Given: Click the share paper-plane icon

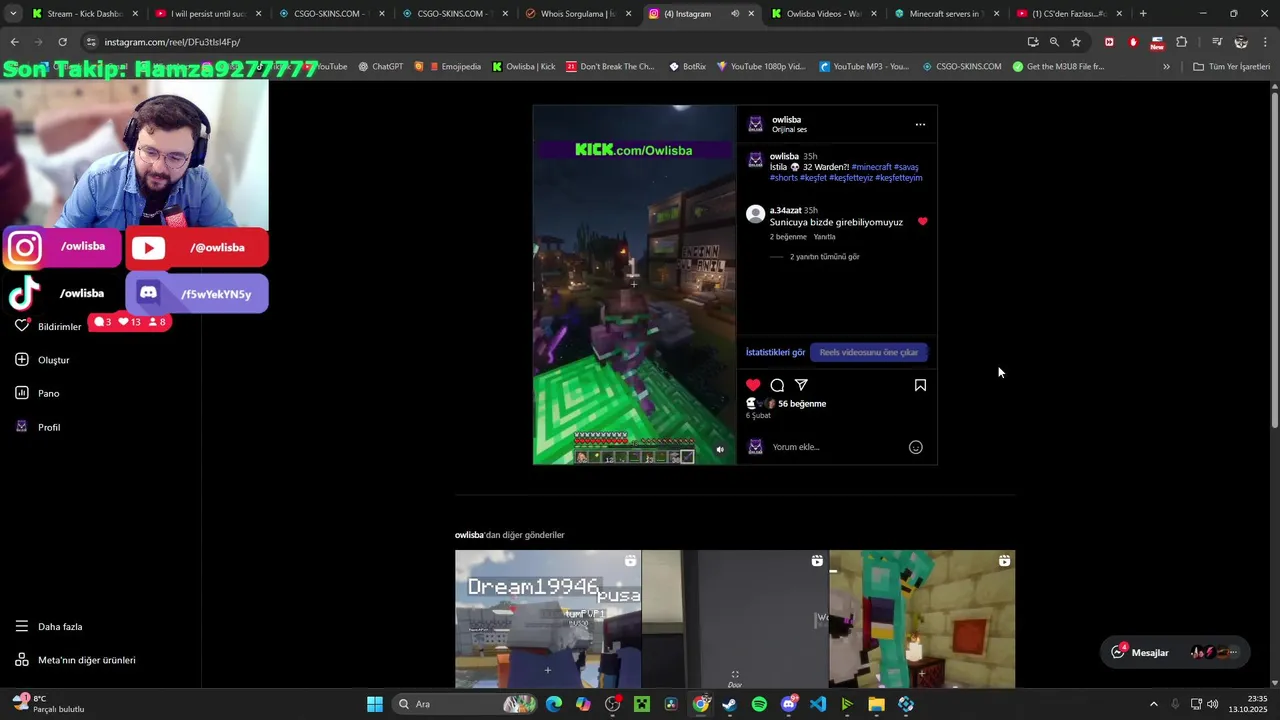Looking at the screenshot, I should 801,385.
